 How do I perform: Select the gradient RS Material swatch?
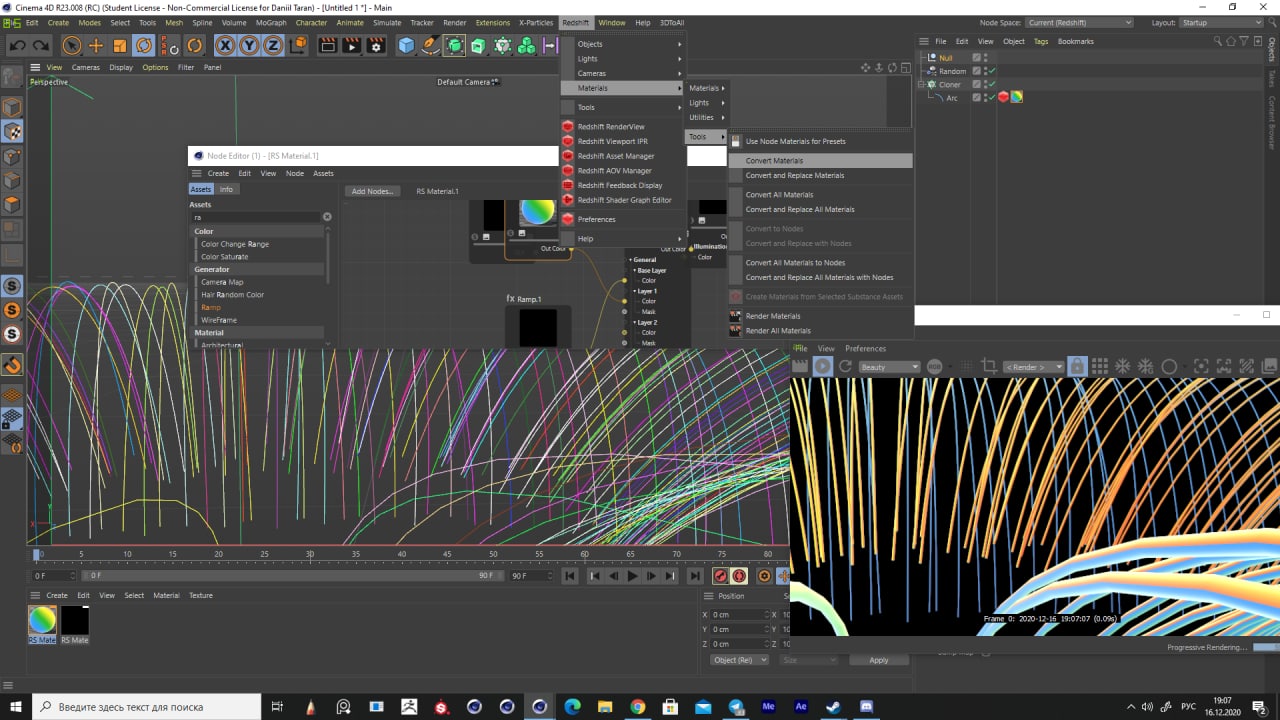[42, 620]
